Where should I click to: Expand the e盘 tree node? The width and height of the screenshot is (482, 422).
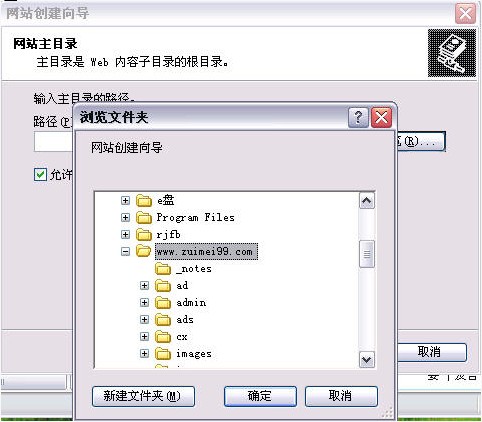[x=125, y=201]
